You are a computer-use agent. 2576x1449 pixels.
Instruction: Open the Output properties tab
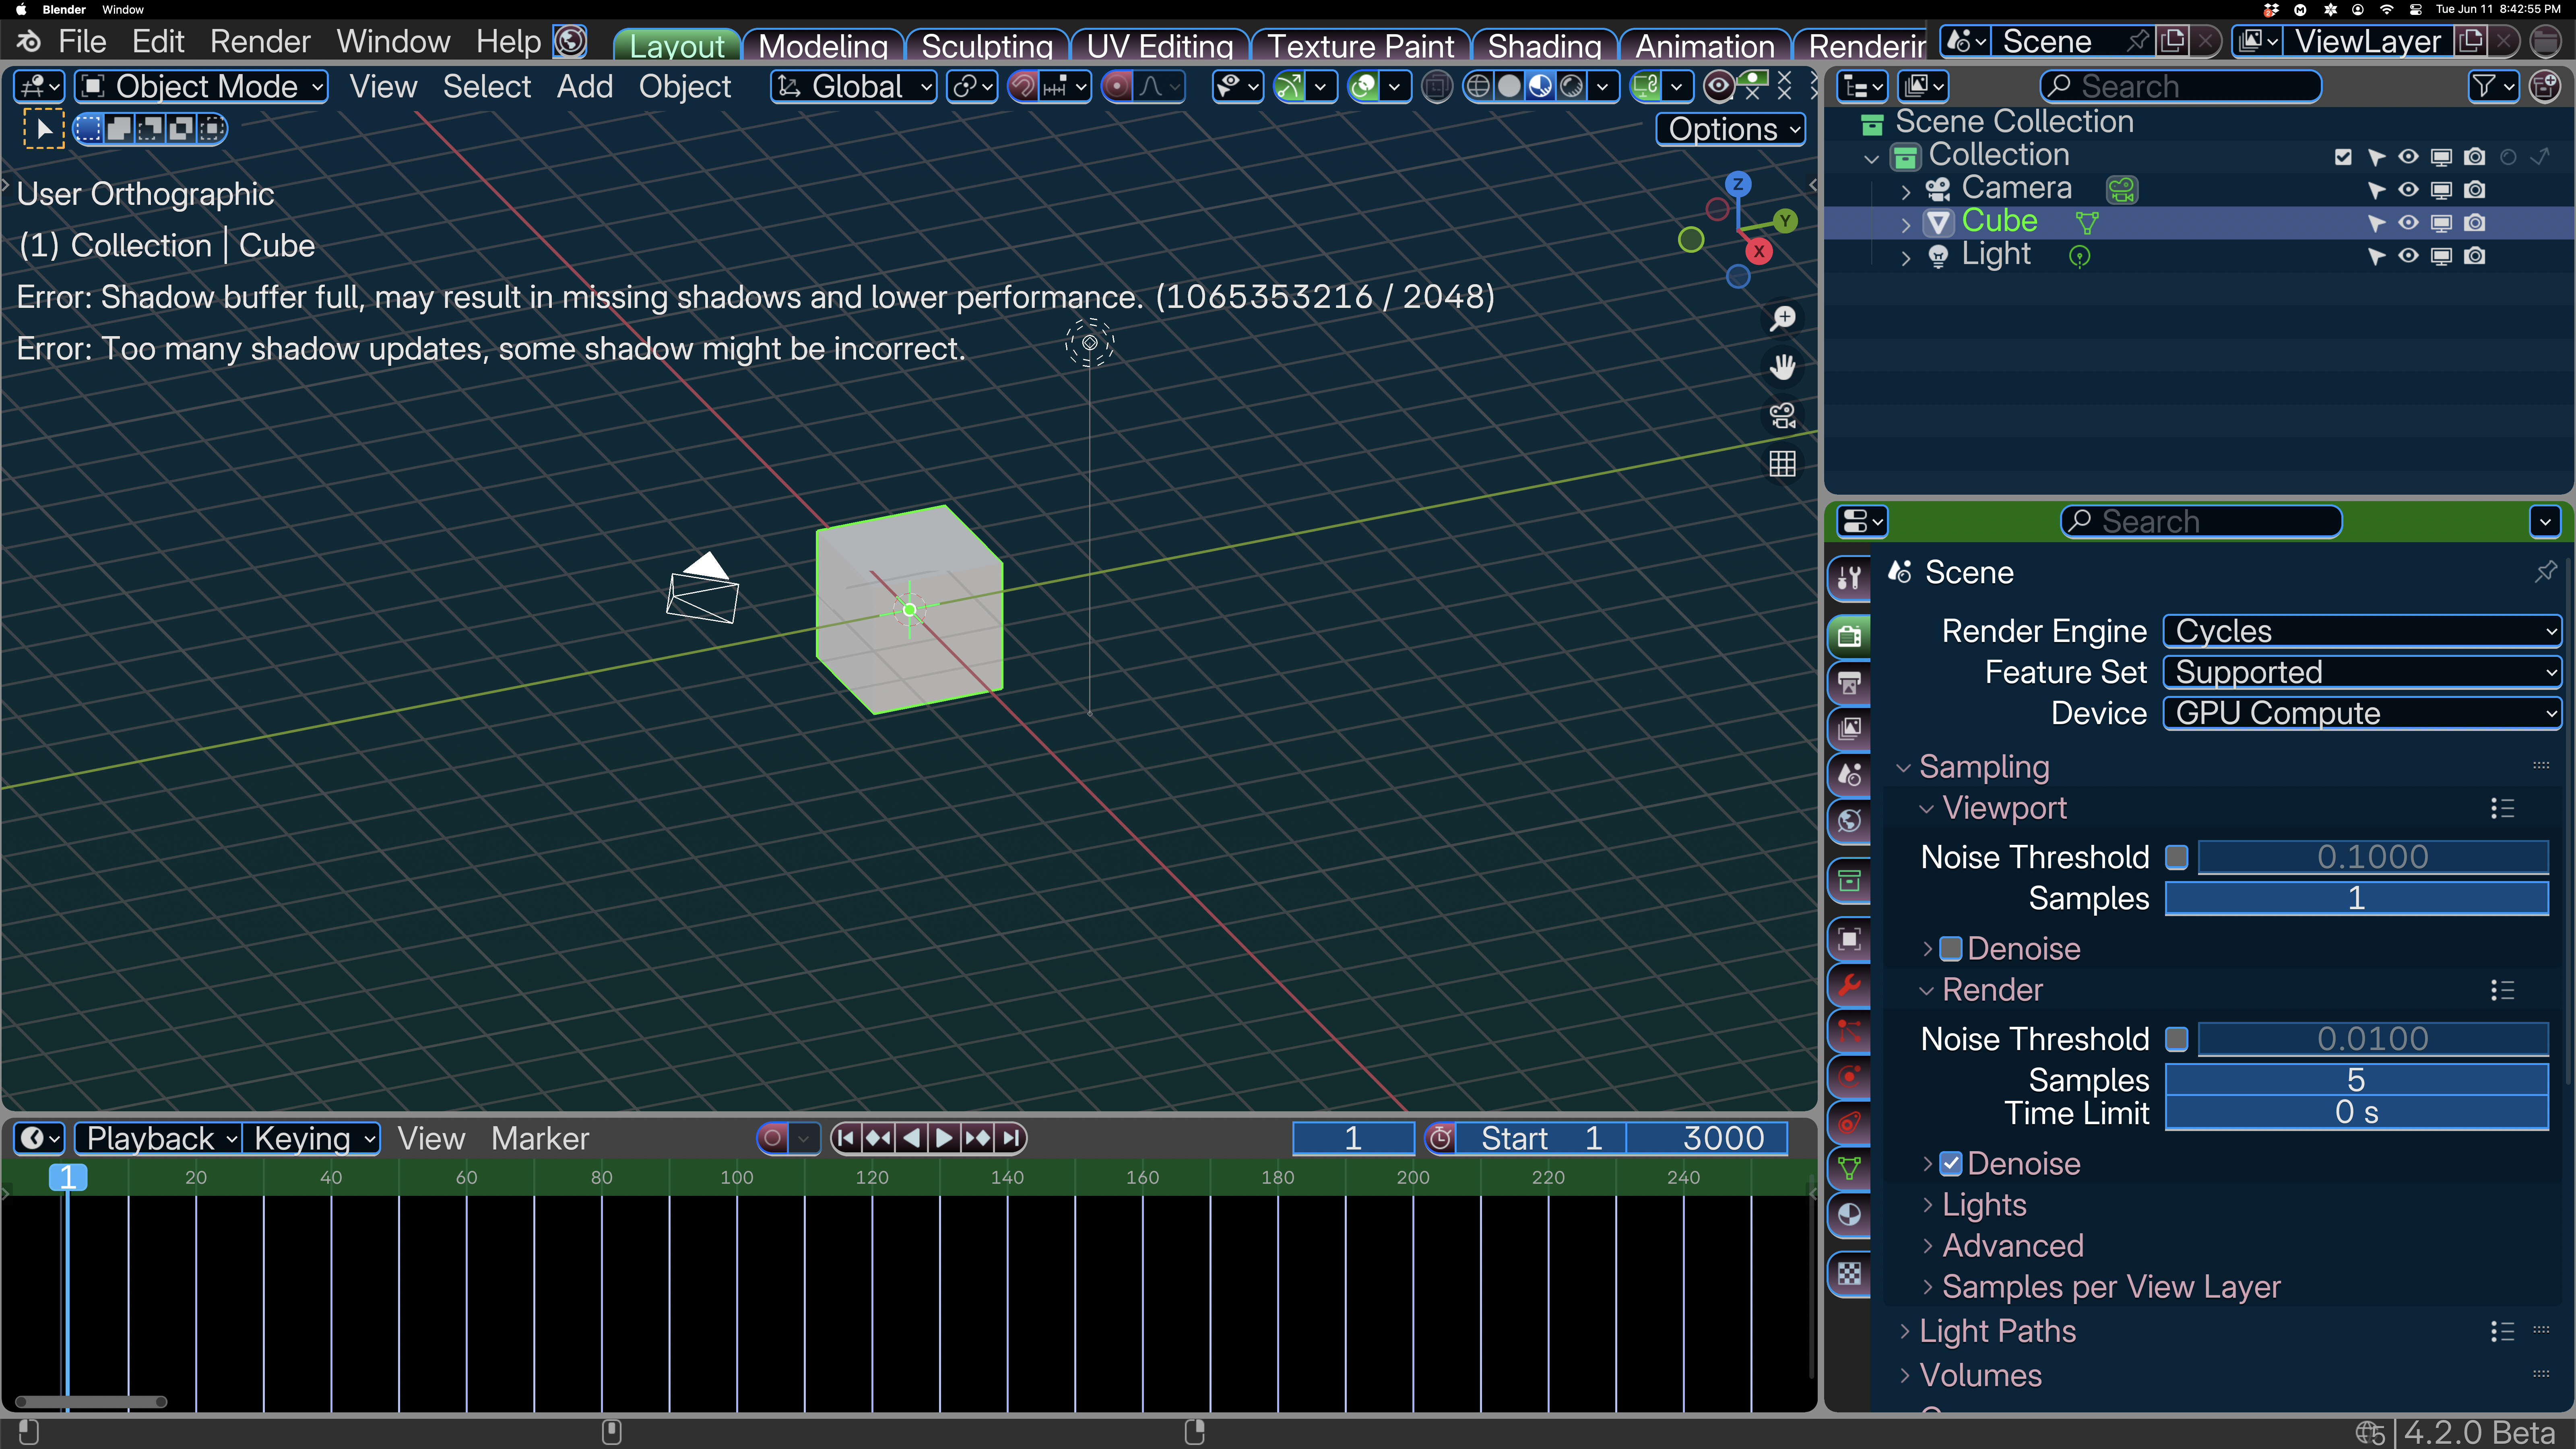click(x=1849, y=684)
